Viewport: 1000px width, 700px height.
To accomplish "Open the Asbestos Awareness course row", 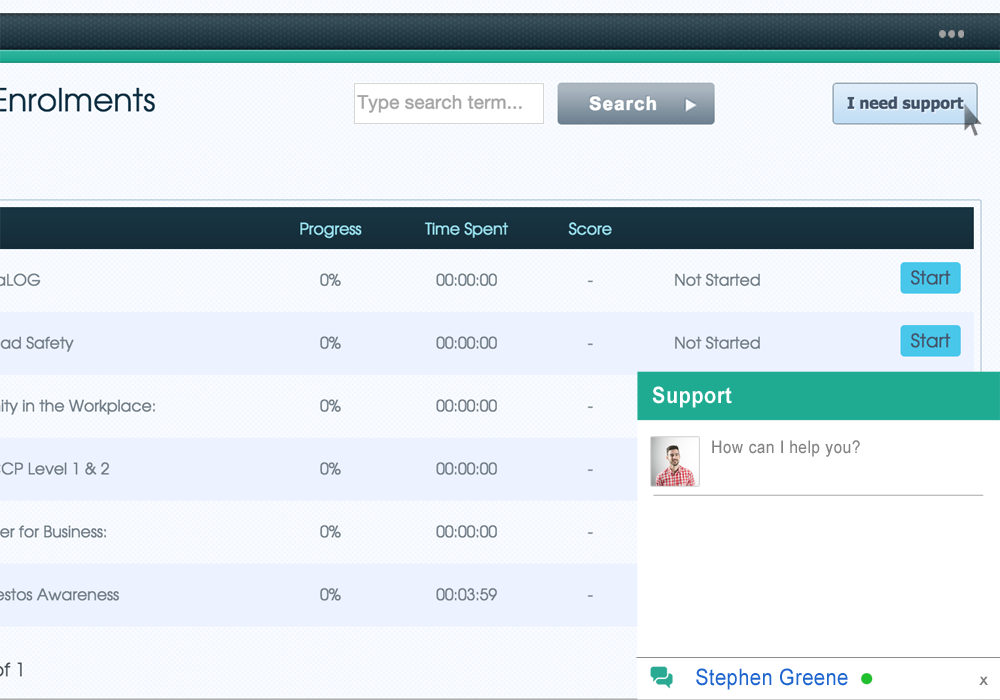I will tap(60, 595).
